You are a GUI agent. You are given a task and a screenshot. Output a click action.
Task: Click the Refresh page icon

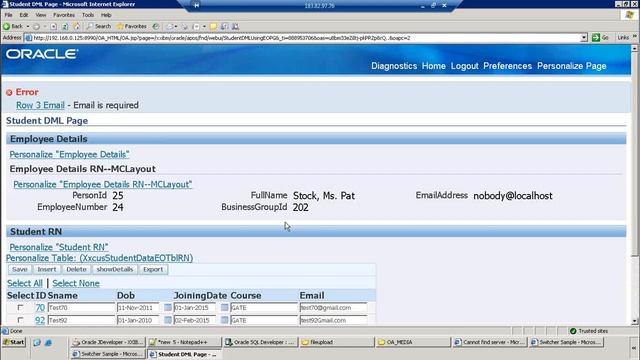65,26
